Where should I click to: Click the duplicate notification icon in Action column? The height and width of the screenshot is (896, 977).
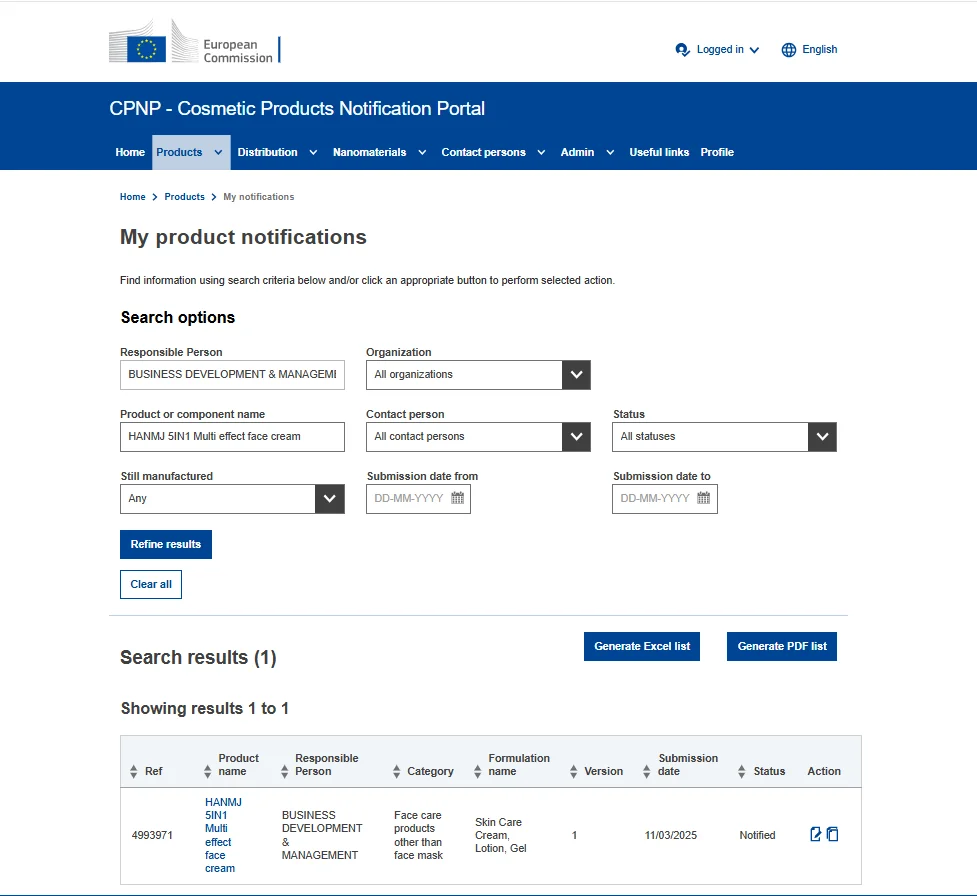click(833, 834)
